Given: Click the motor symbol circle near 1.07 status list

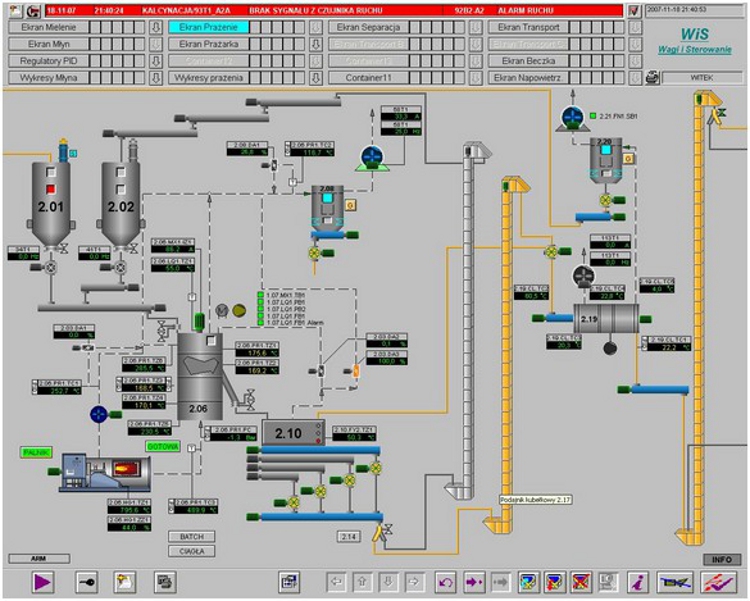Looking at the screenshot, I should click(x=221, y=311).
